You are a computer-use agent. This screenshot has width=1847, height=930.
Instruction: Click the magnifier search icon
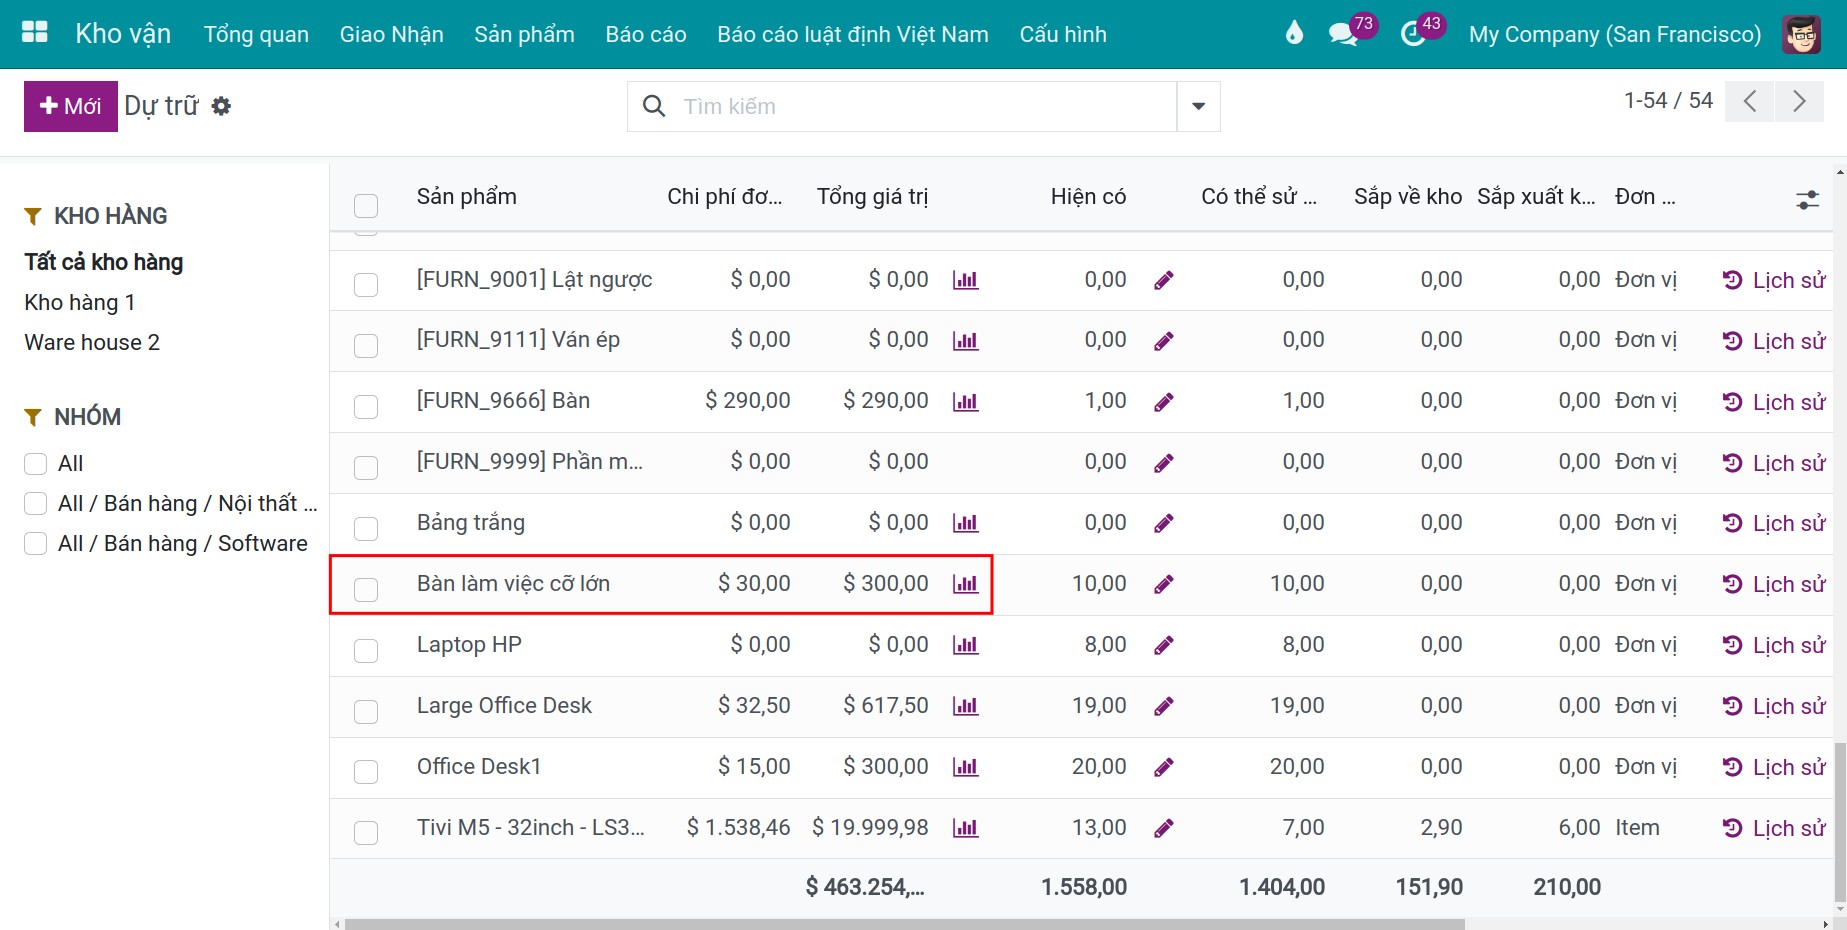(654, 106)
